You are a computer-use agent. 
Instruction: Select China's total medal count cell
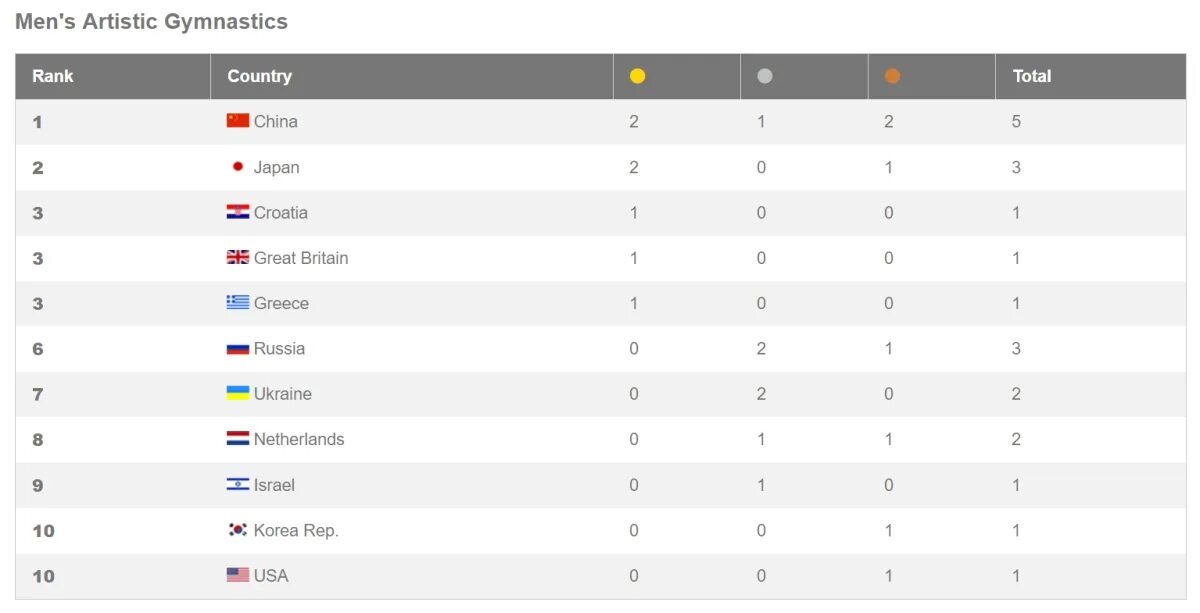(x=1016, y=122)
